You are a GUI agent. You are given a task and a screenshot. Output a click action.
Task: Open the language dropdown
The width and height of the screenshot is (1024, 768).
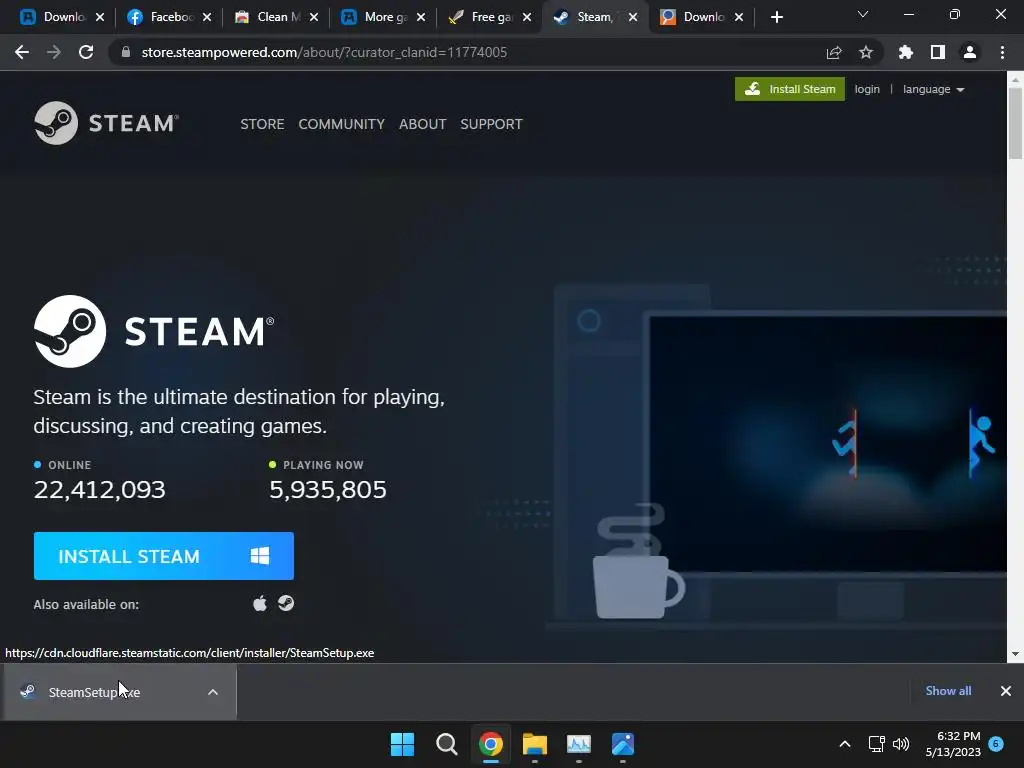[933, 89]
